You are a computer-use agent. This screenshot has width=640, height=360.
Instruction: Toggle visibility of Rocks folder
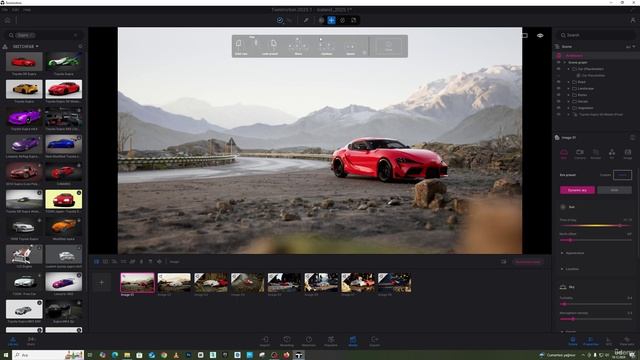pos(558,95)
